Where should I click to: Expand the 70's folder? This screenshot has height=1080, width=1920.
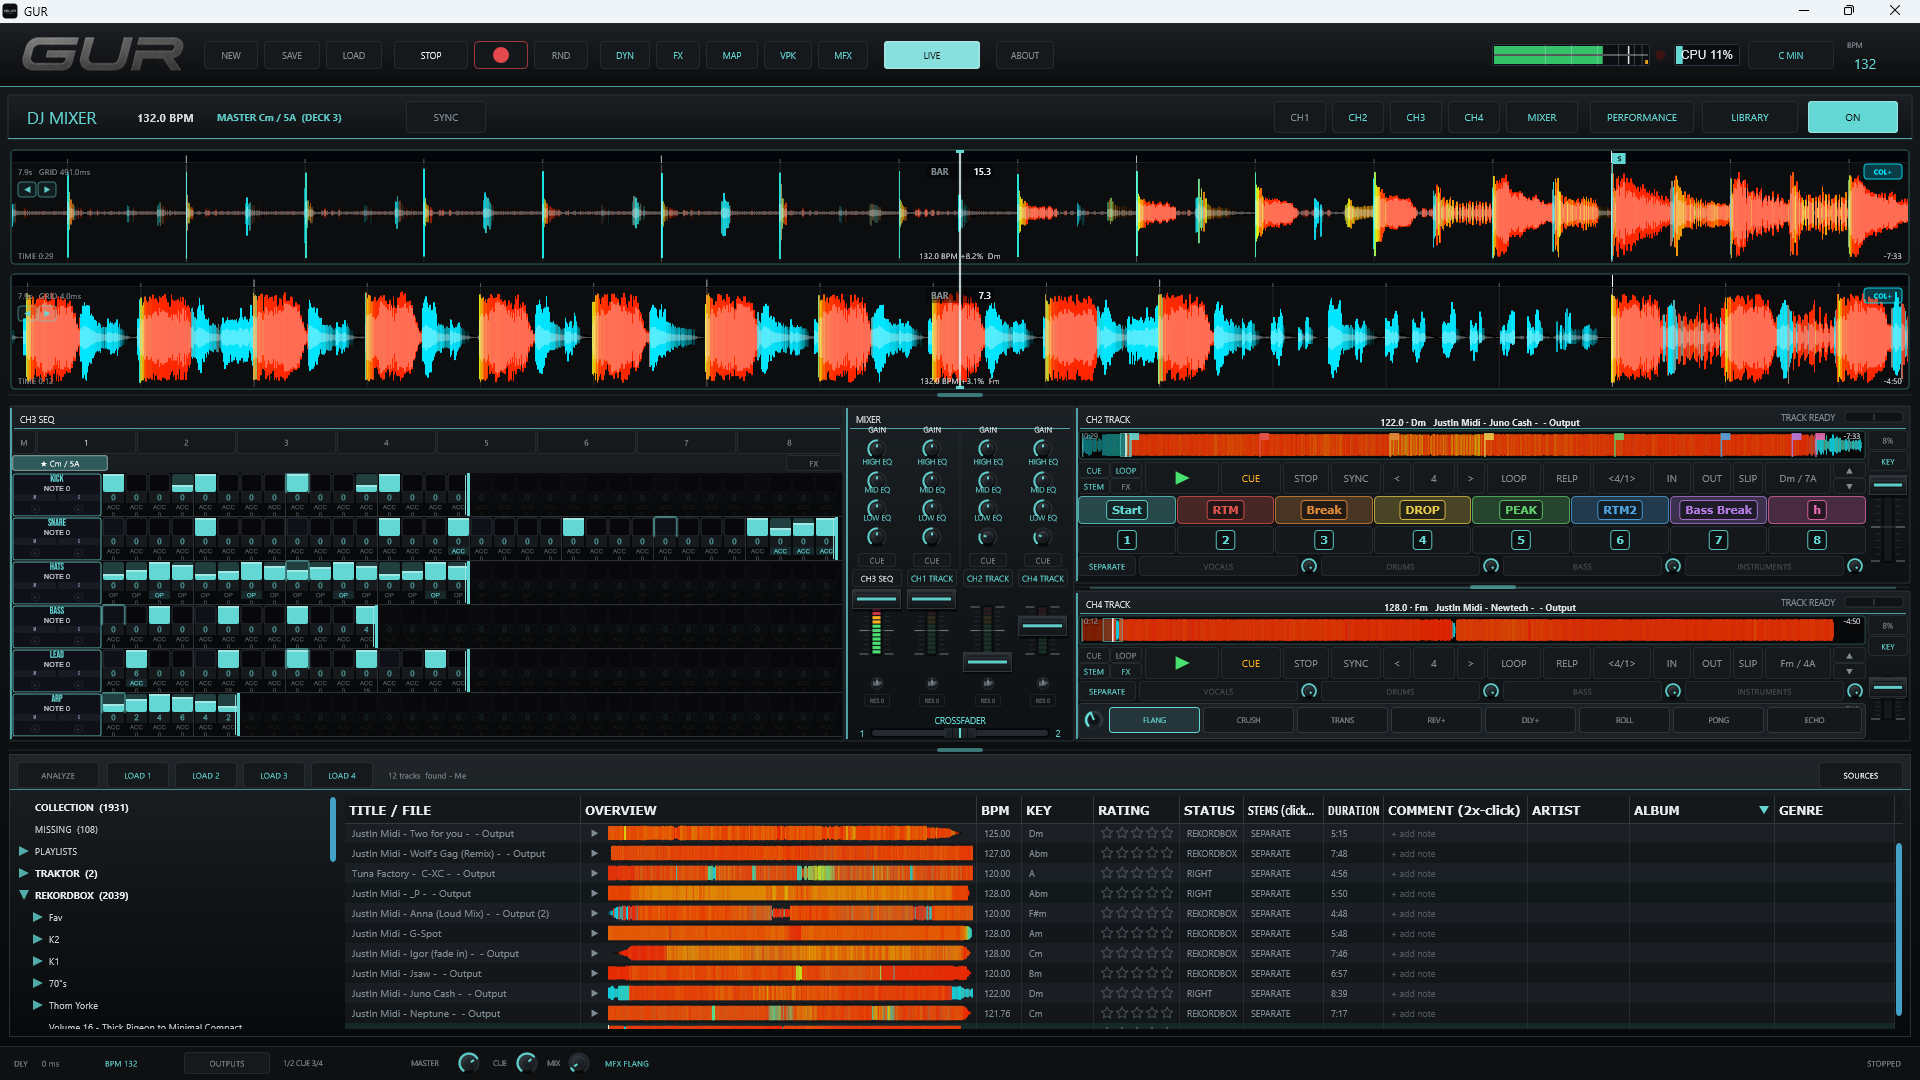[38, 983]
